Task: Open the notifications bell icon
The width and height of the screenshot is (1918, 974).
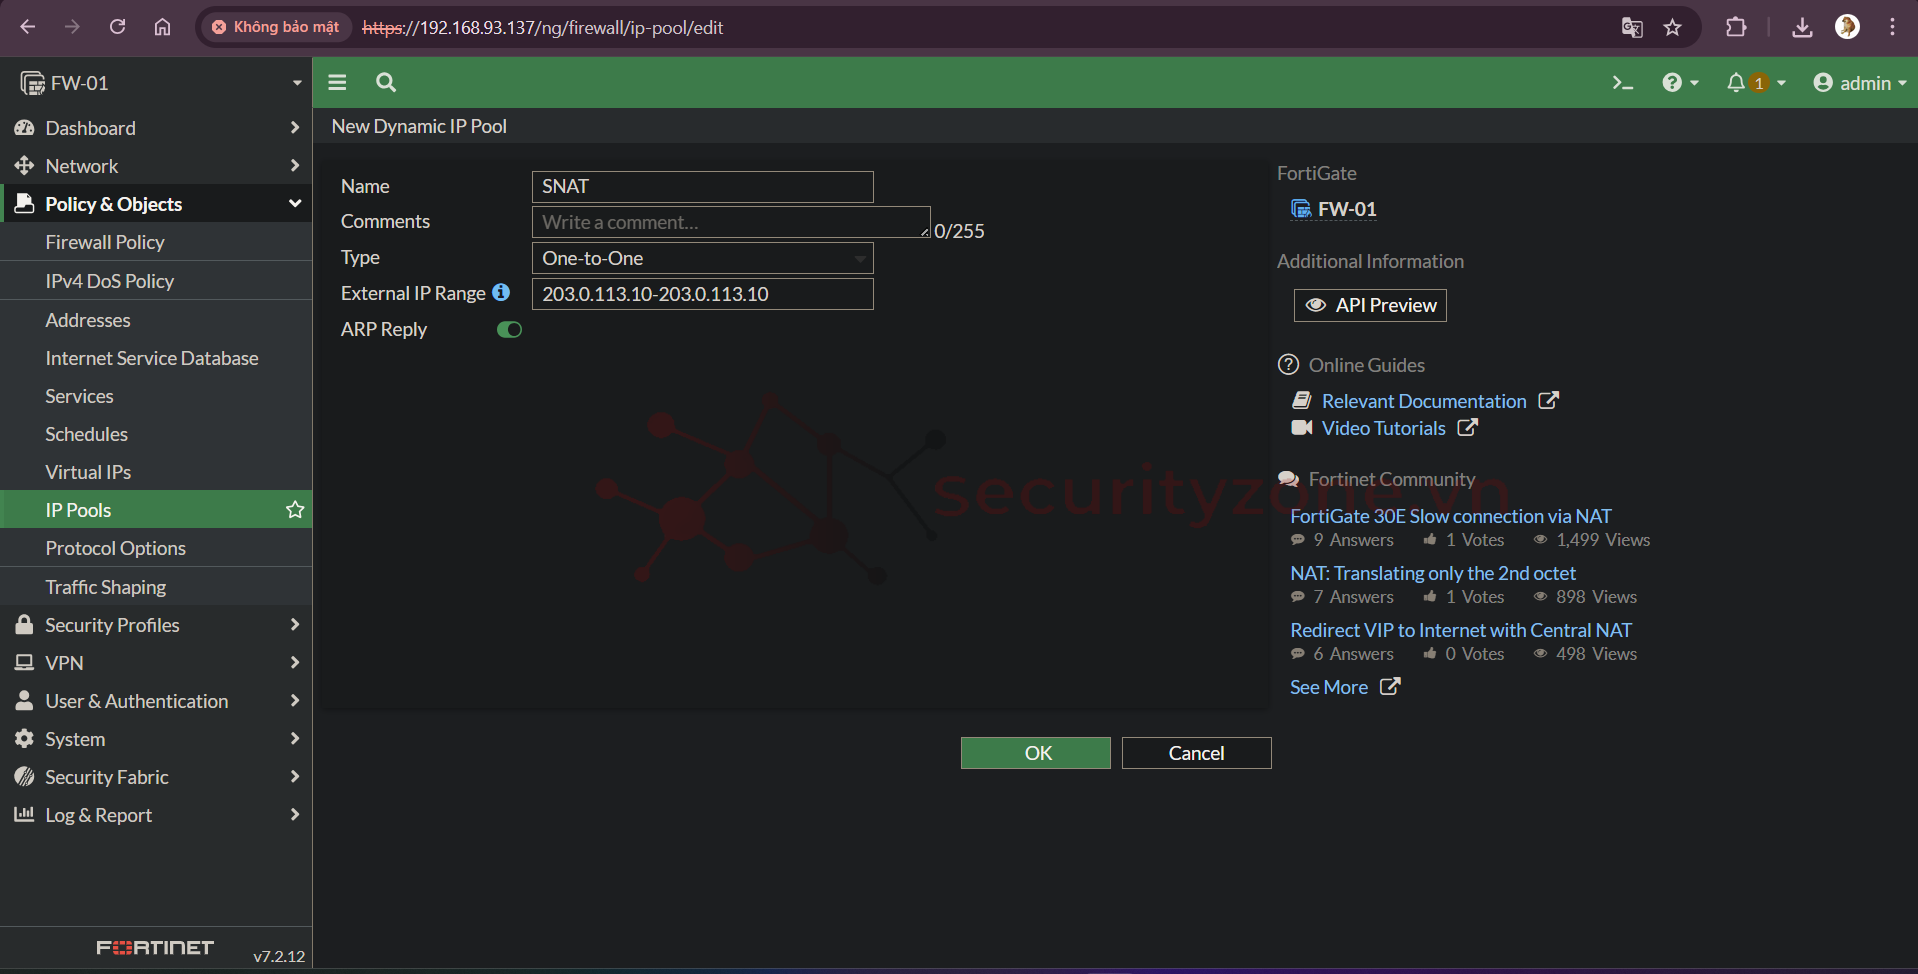Action: (1737, 83)
